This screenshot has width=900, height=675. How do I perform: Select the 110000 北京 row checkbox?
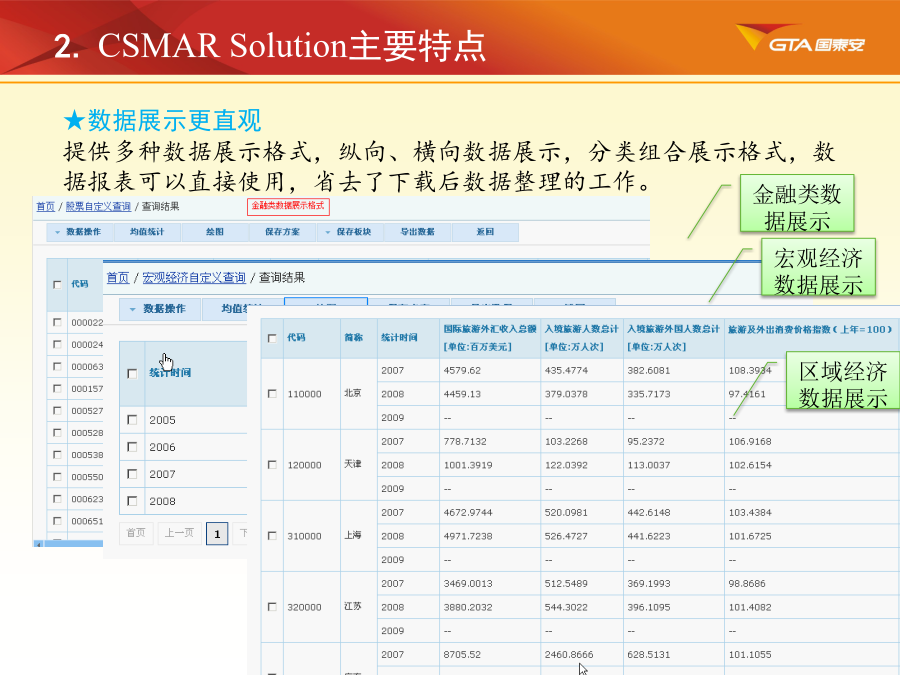click(x=272, y=394)
